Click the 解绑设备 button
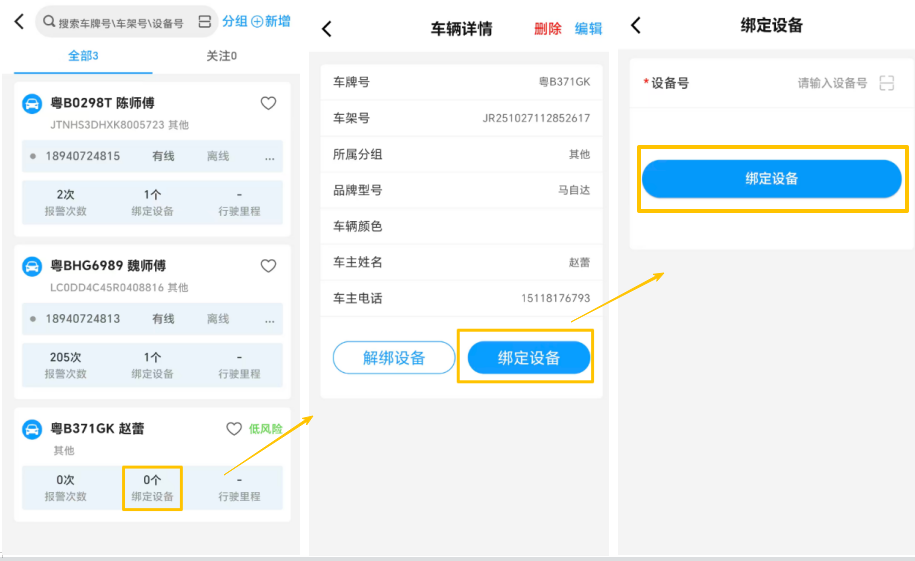Viewport: 915px width, 561px height. (393, 358)
